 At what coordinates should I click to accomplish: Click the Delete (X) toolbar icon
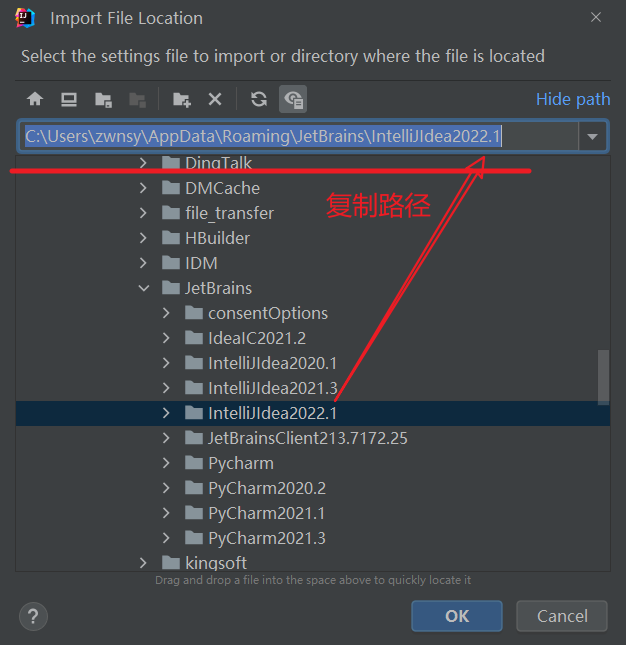[214, 99]
